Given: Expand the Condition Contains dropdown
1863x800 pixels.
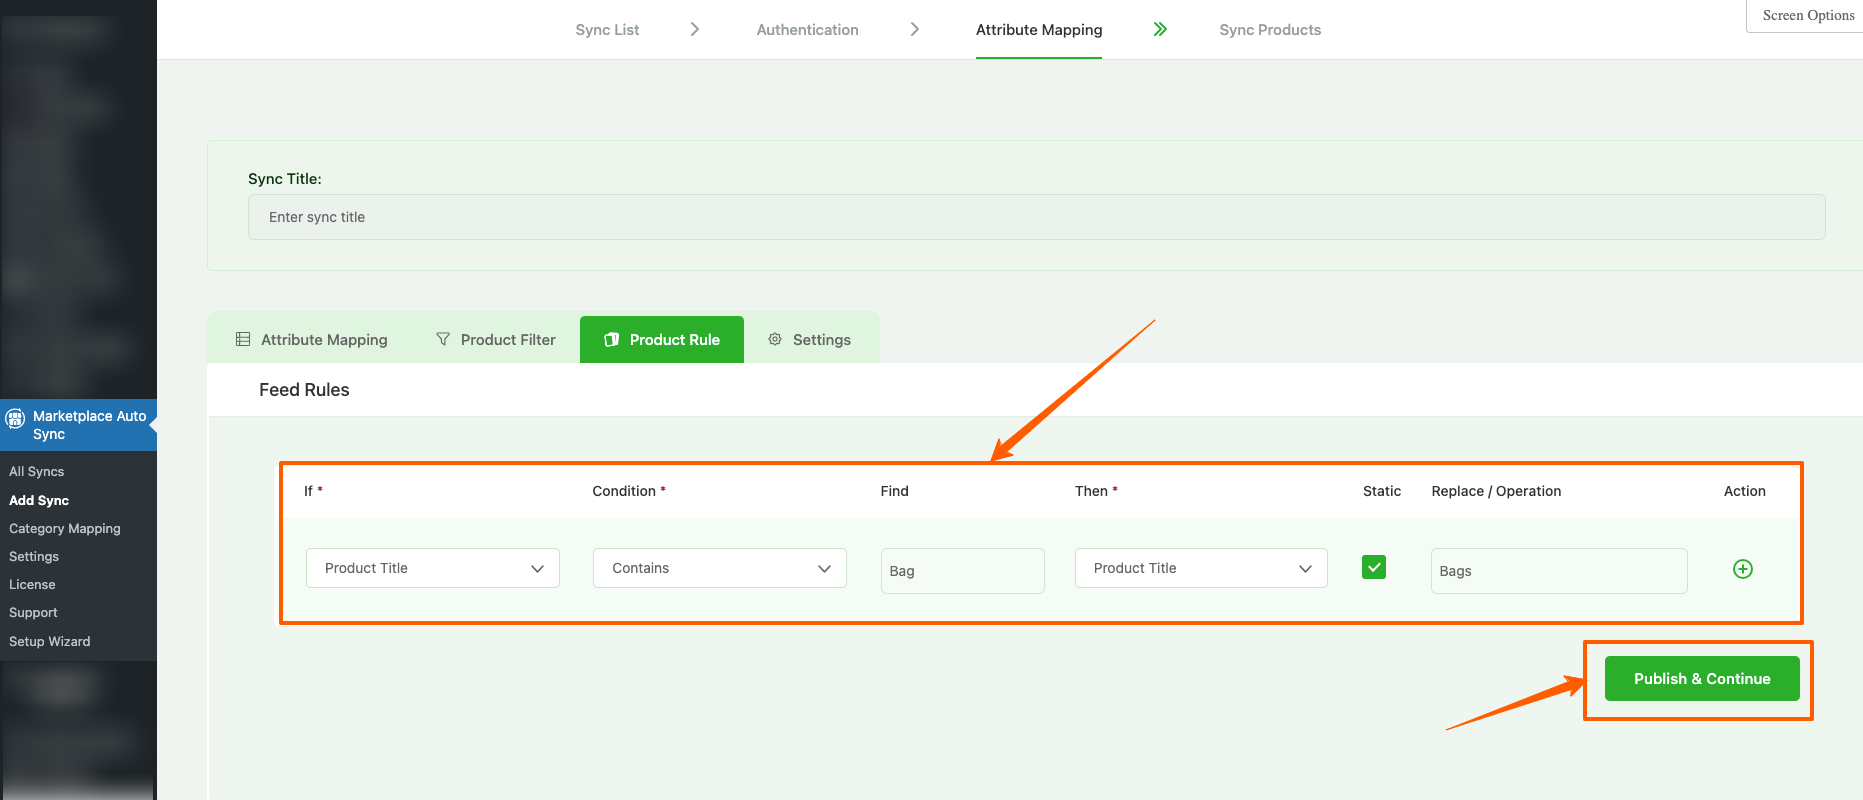Looking at the screenshot, I should coord(719,568).
